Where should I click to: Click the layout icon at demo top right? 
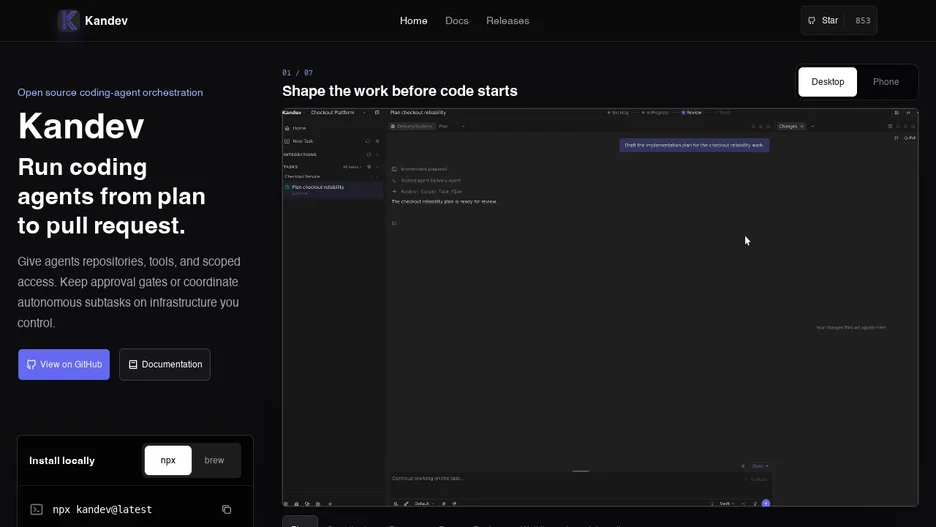coord(897,112)
